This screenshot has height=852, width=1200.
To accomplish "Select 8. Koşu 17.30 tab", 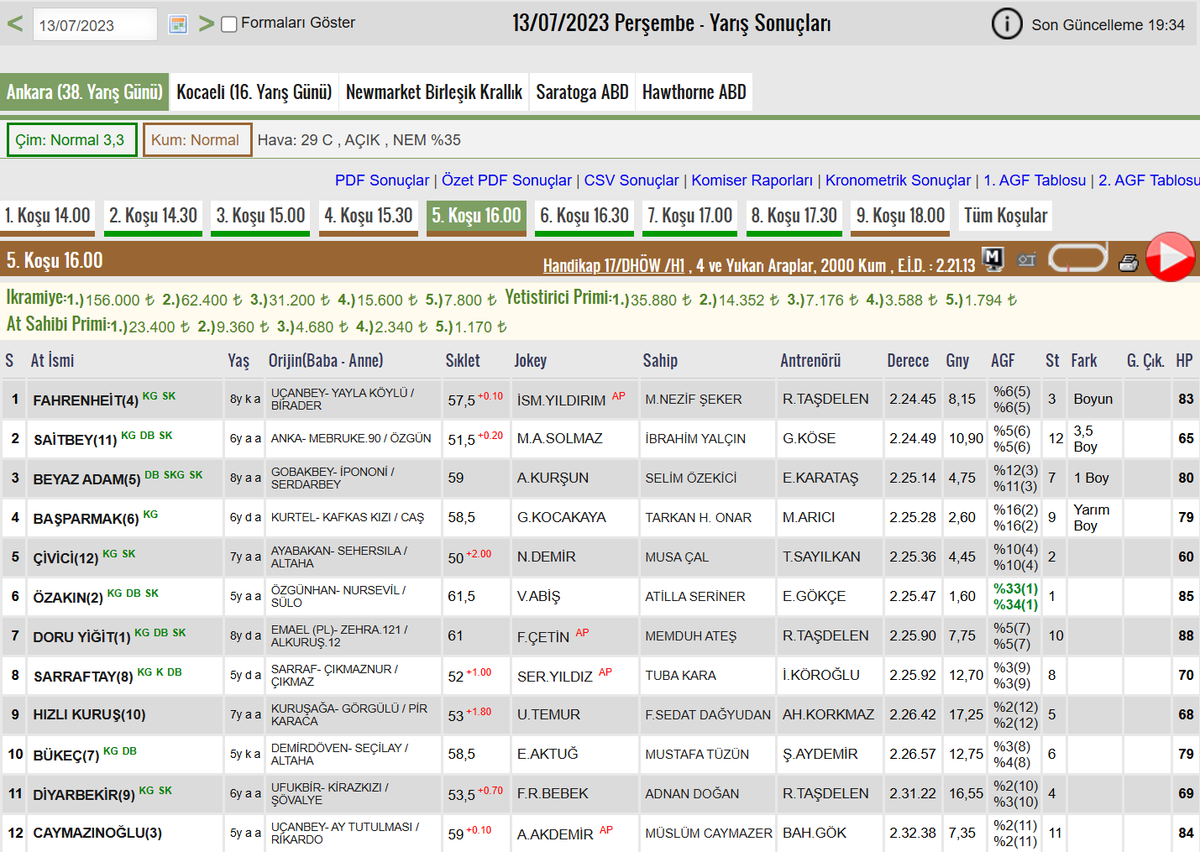I will [794, 216].
